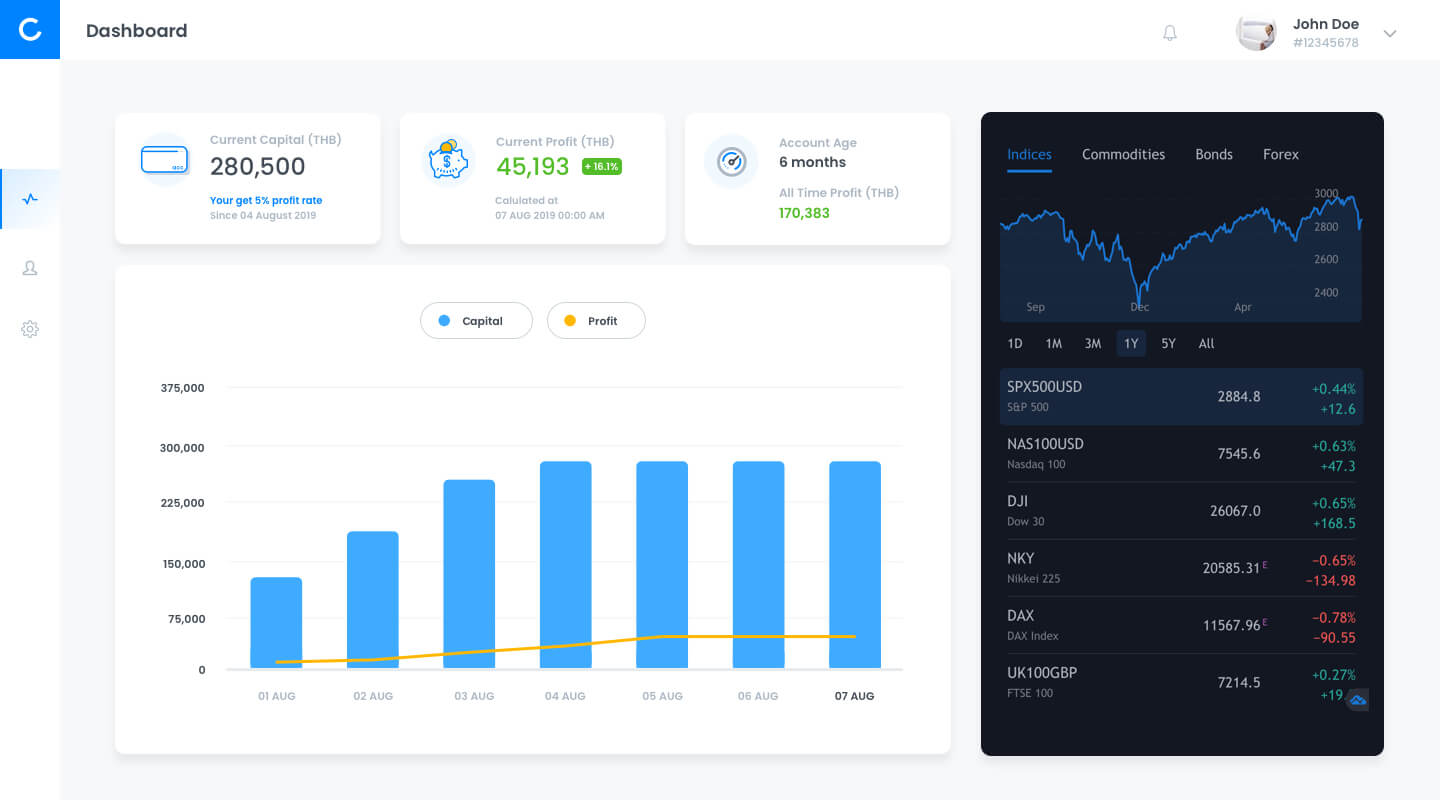Screen dimensions: 1440x800
Task: Click the credit card Current Capital icon
Action: click(x=165, y=160)
